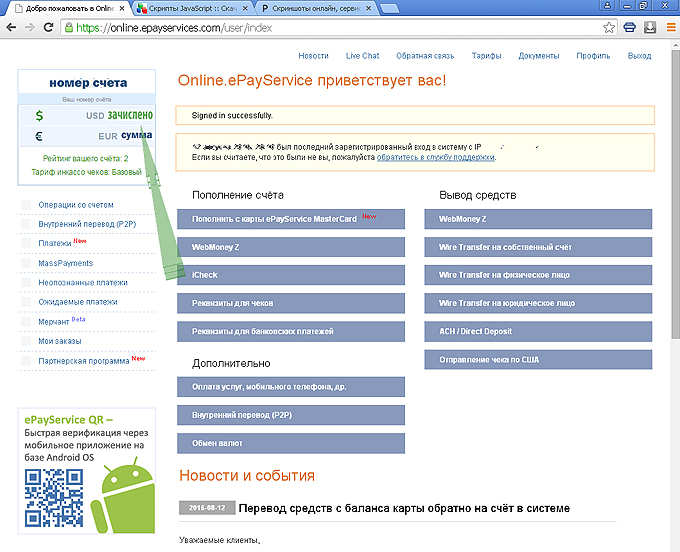Open Тарифы in the top menu

point(487,56)
